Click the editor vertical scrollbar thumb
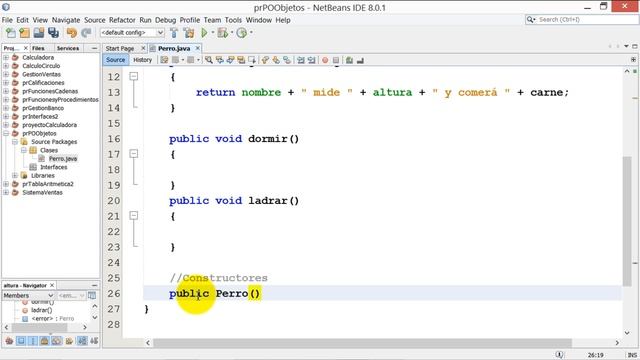640x360 pixels. click(627, 222)
